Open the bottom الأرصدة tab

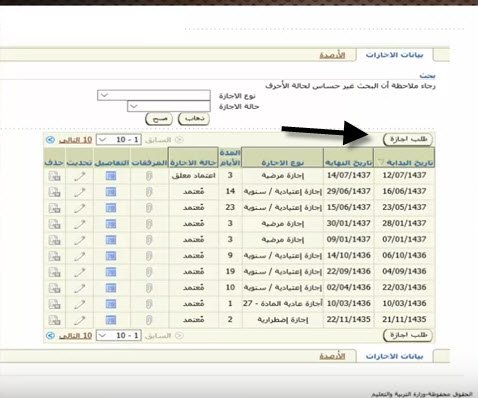pyautogui.click(x=332, y=356)
